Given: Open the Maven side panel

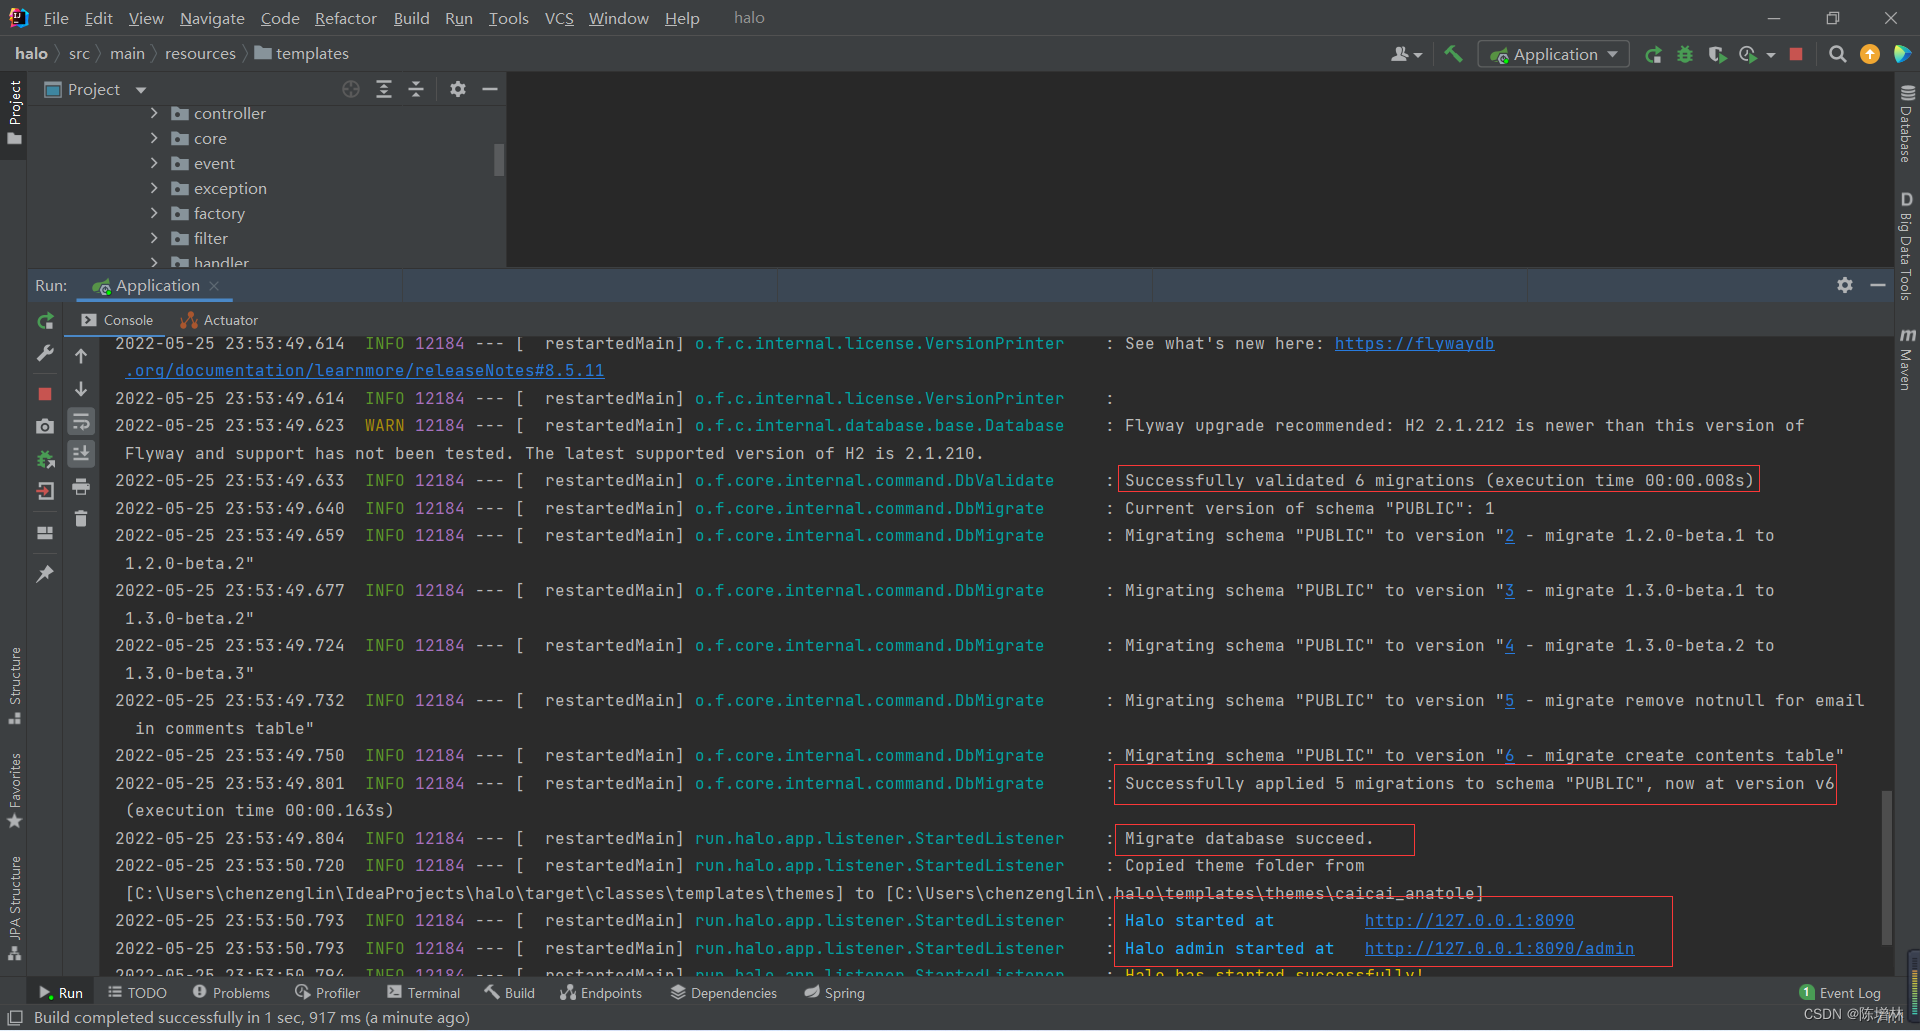Looking at the screenshot, I should click(1906, 358).
